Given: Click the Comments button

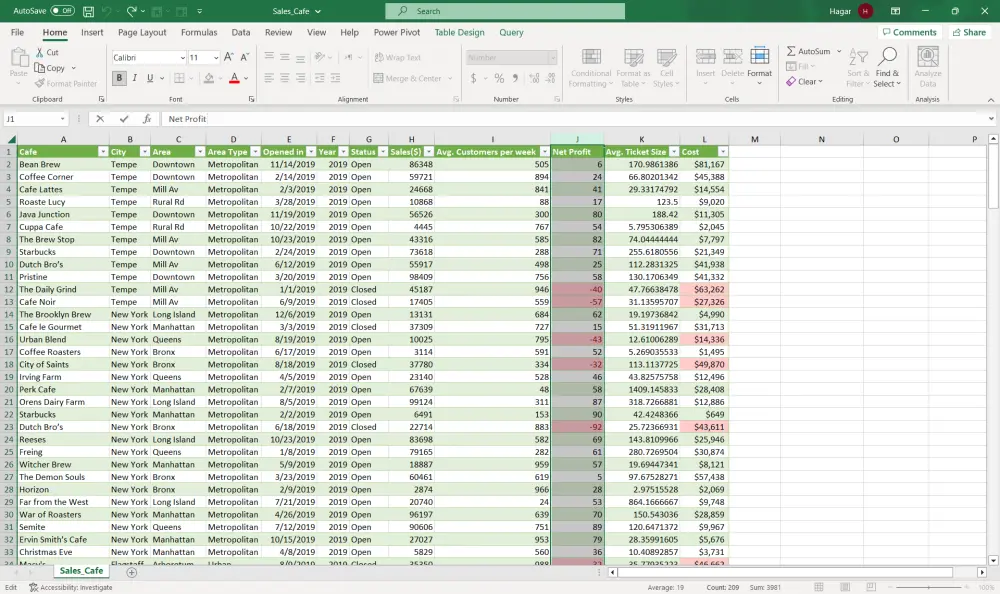Looking at the screenshot, I should [x=909, y=33].
